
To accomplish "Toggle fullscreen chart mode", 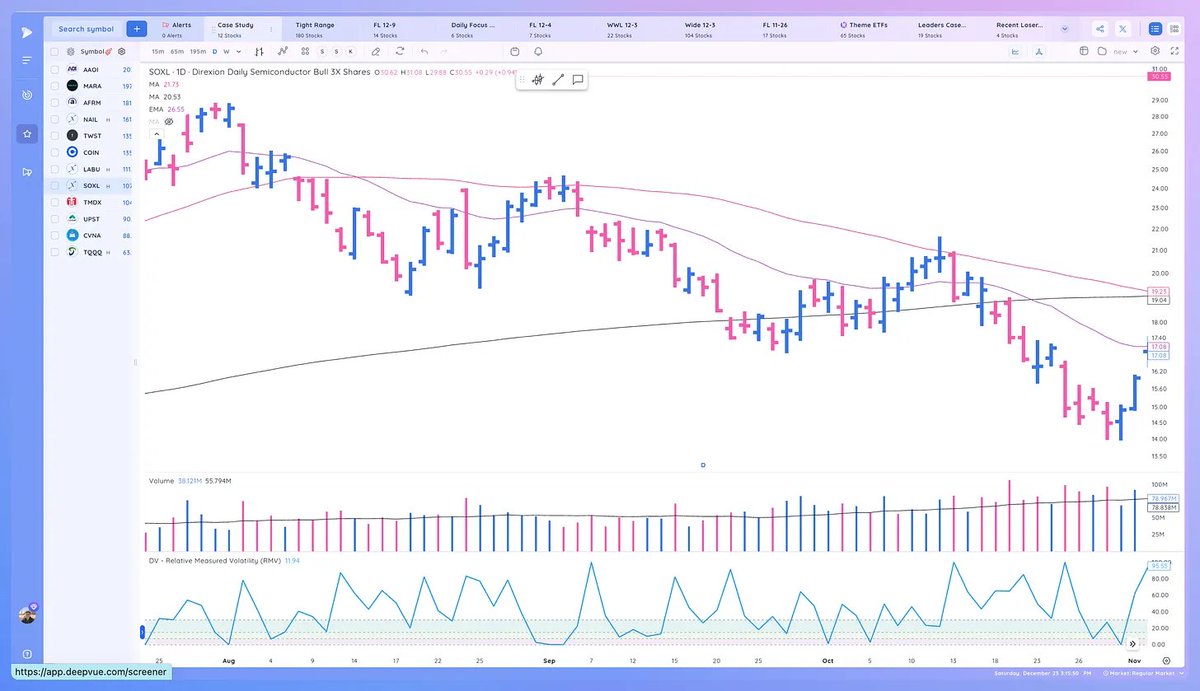I will (x=1174, y=51).
